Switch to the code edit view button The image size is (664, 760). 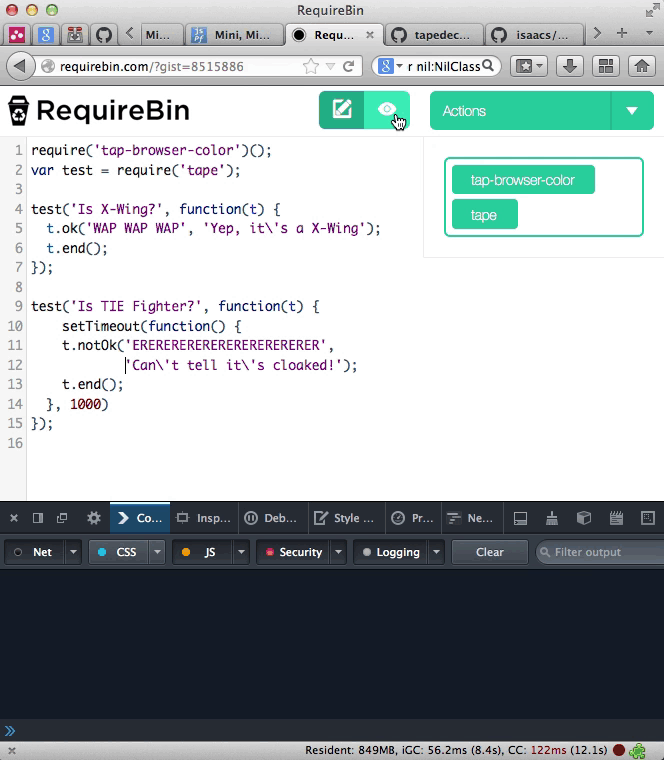pyautogui.click(x=342, y=110)
